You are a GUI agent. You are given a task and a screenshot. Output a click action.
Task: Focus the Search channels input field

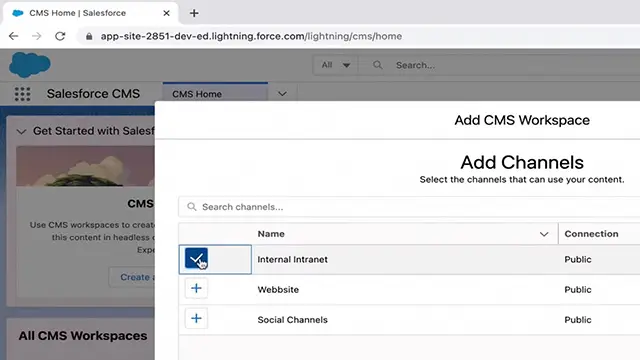409,207
